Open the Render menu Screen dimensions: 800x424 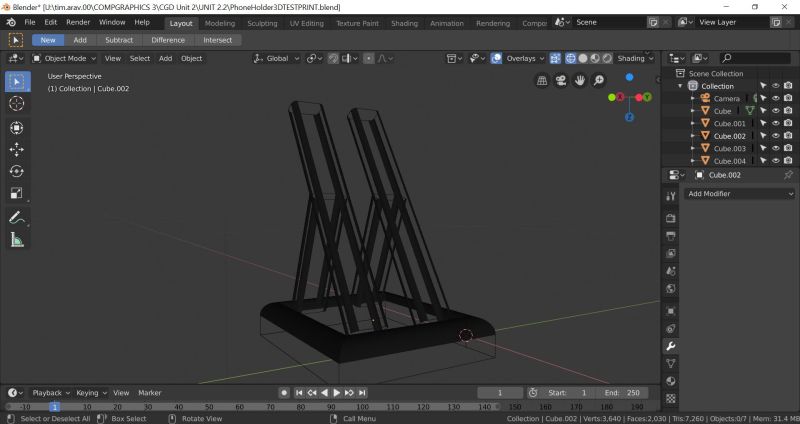click(x=78, y=22)
